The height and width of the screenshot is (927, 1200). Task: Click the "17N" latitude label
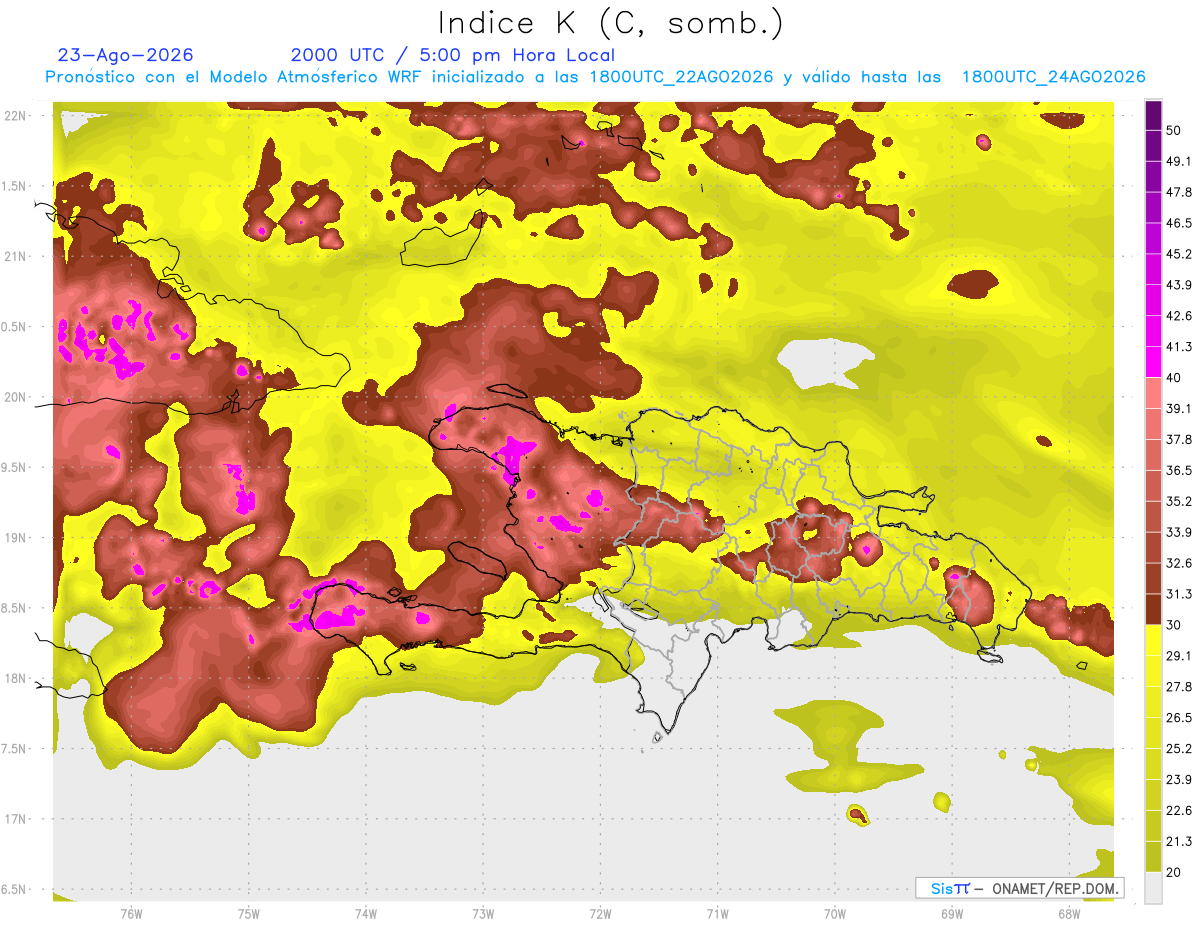pyautogui.click(x=14, y=819)
